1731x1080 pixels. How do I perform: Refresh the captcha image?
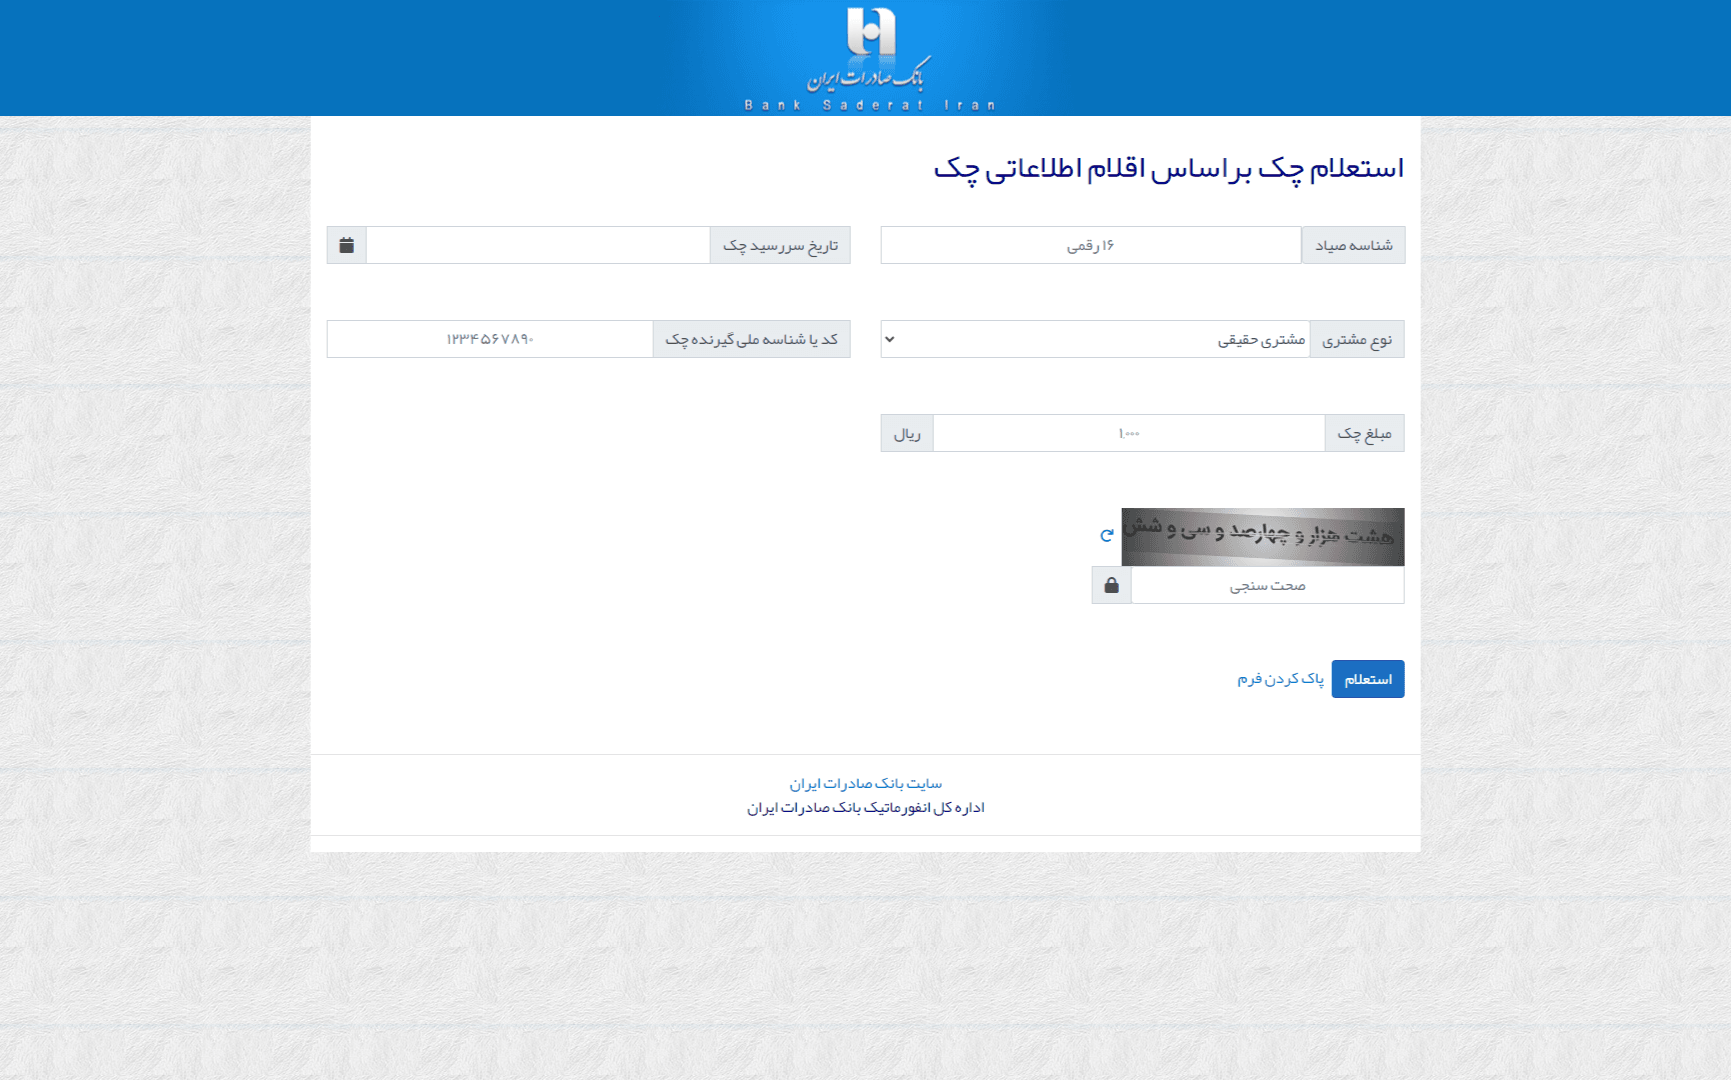[1107, 535]
